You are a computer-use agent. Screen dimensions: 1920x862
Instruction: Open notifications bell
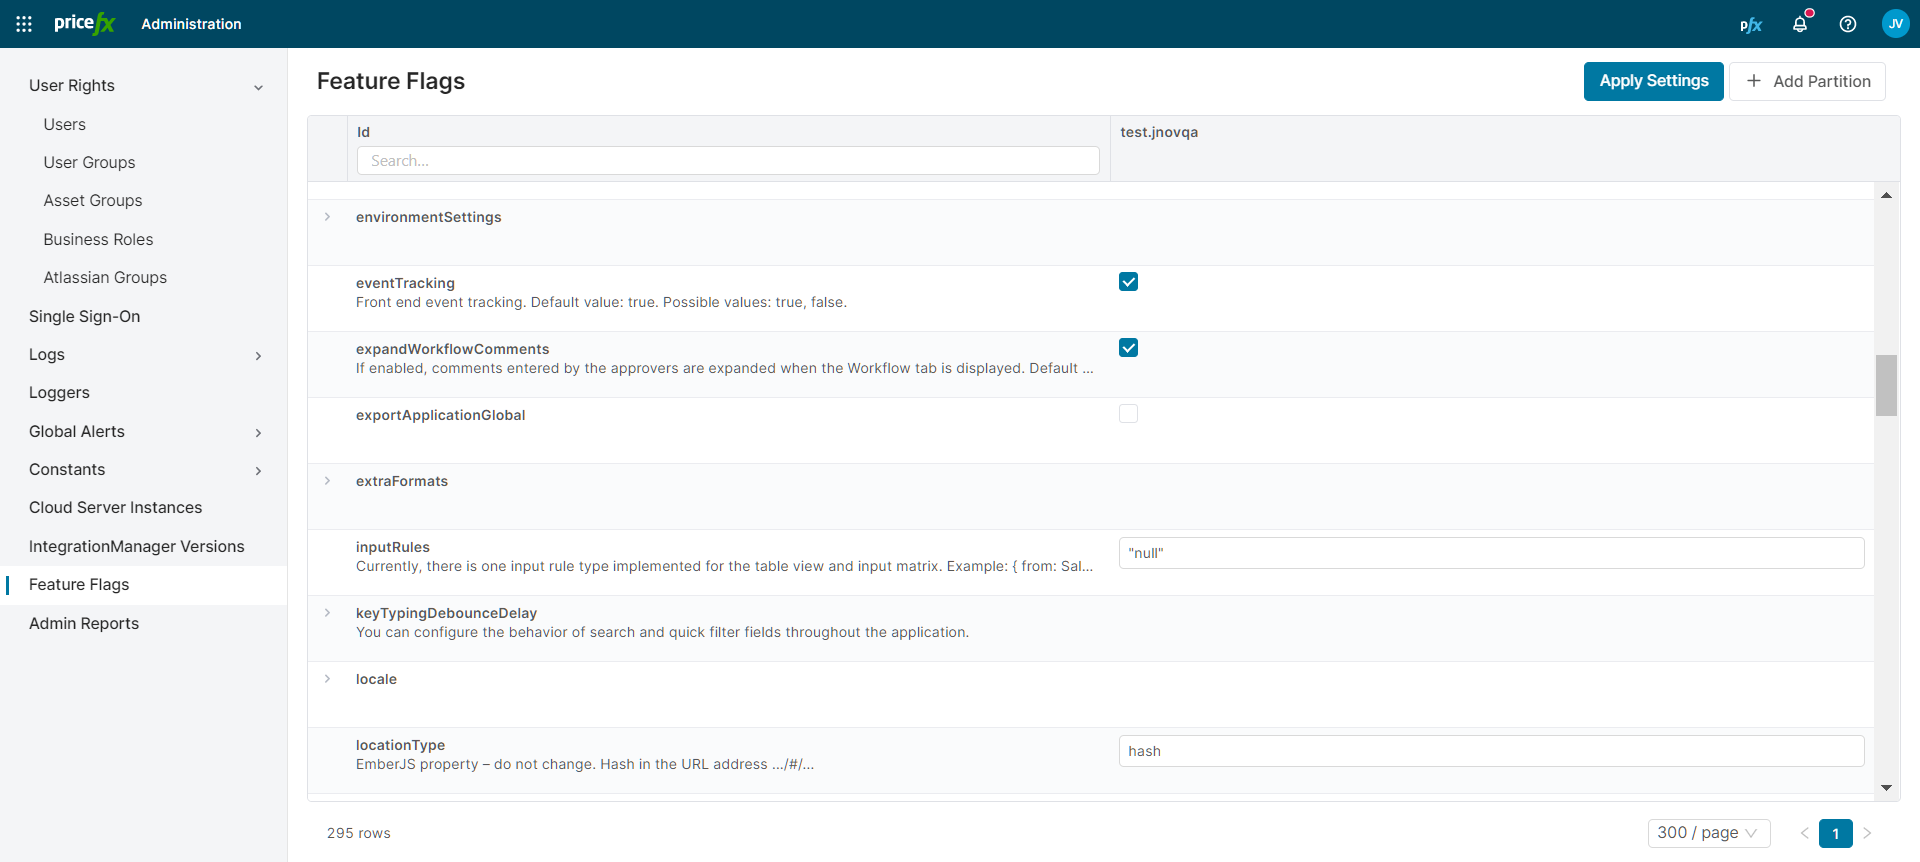1800,24
